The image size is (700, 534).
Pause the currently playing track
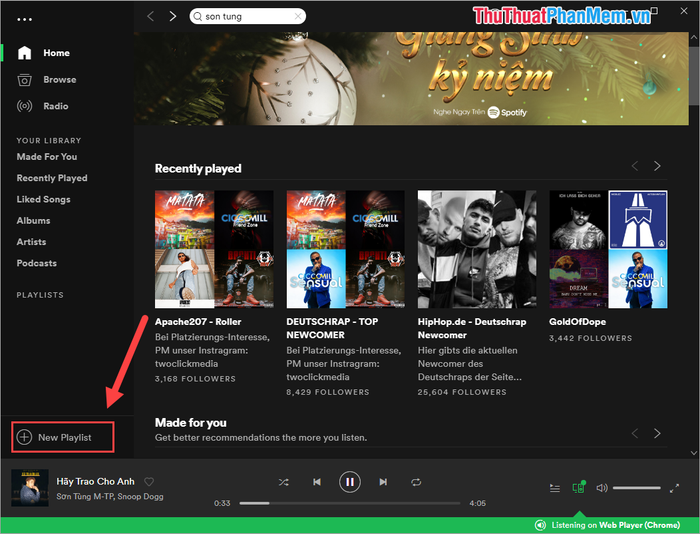(x=349, y=482)
